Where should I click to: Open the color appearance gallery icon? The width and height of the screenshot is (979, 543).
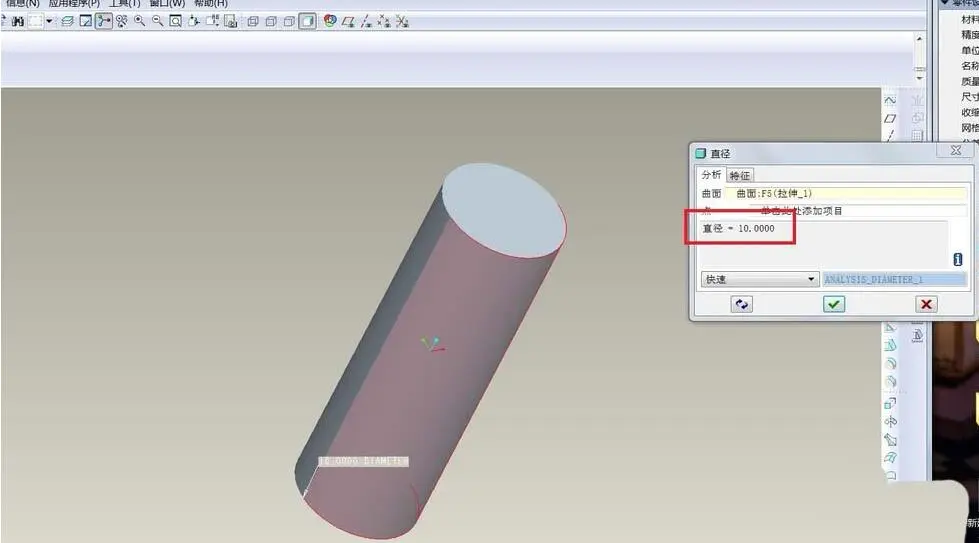click(330, 21)
